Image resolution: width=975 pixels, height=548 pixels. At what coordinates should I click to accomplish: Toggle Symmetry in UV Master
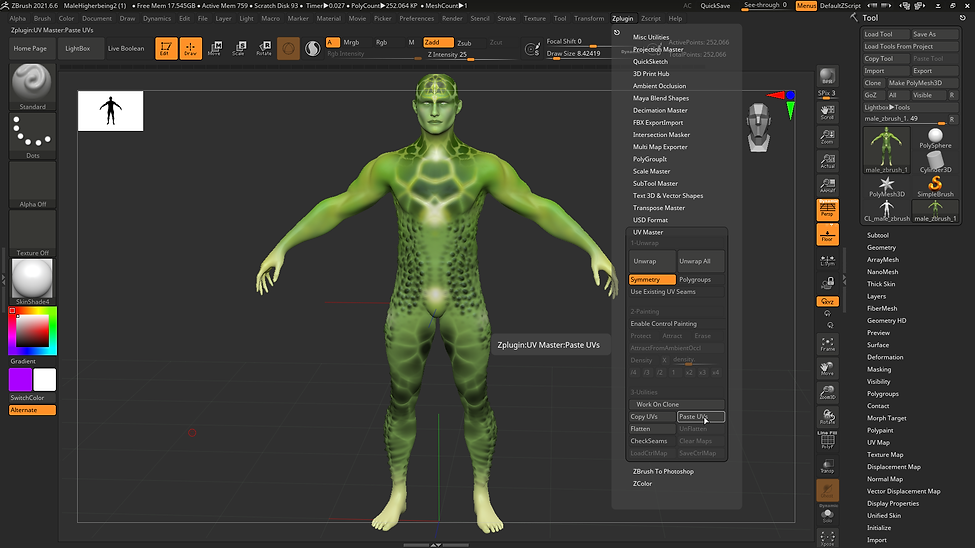(652, 279)
